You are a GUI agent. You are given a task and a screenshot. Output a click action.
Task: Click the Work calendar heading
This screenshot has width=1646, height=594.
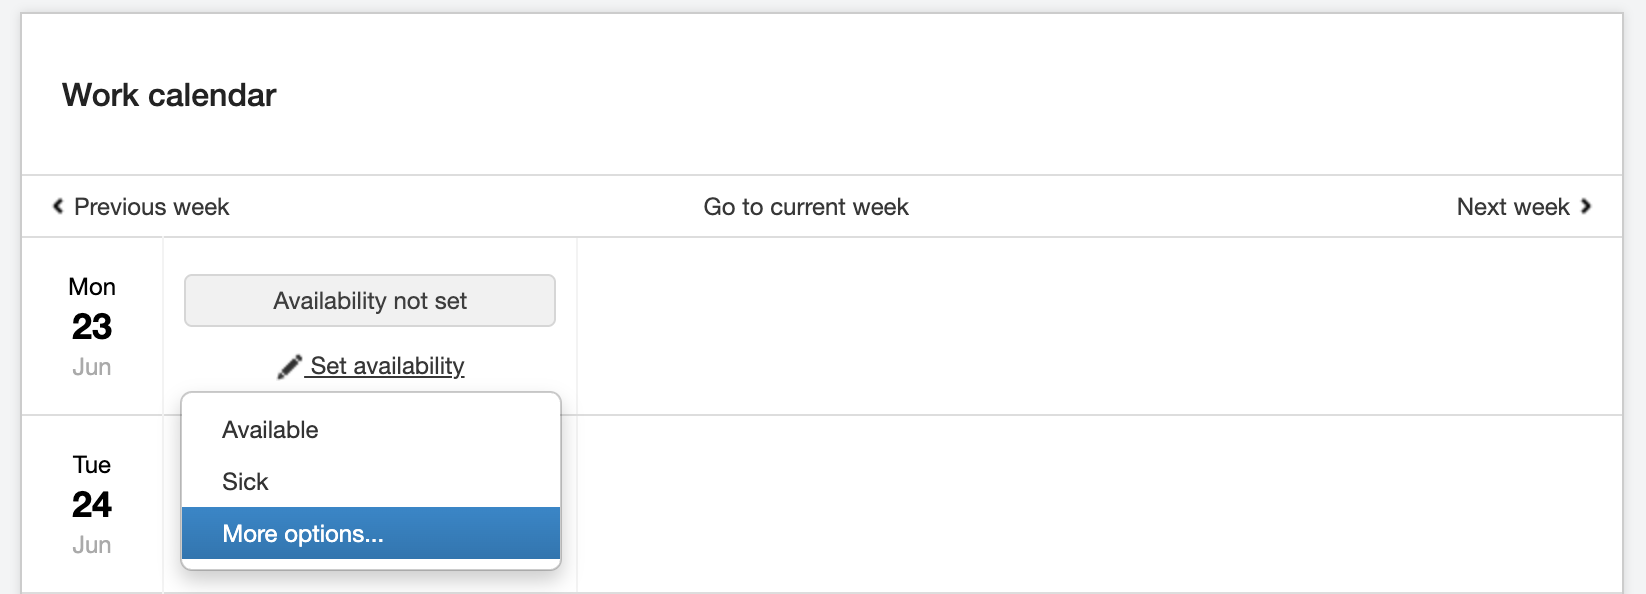click(x=169, y=95)
